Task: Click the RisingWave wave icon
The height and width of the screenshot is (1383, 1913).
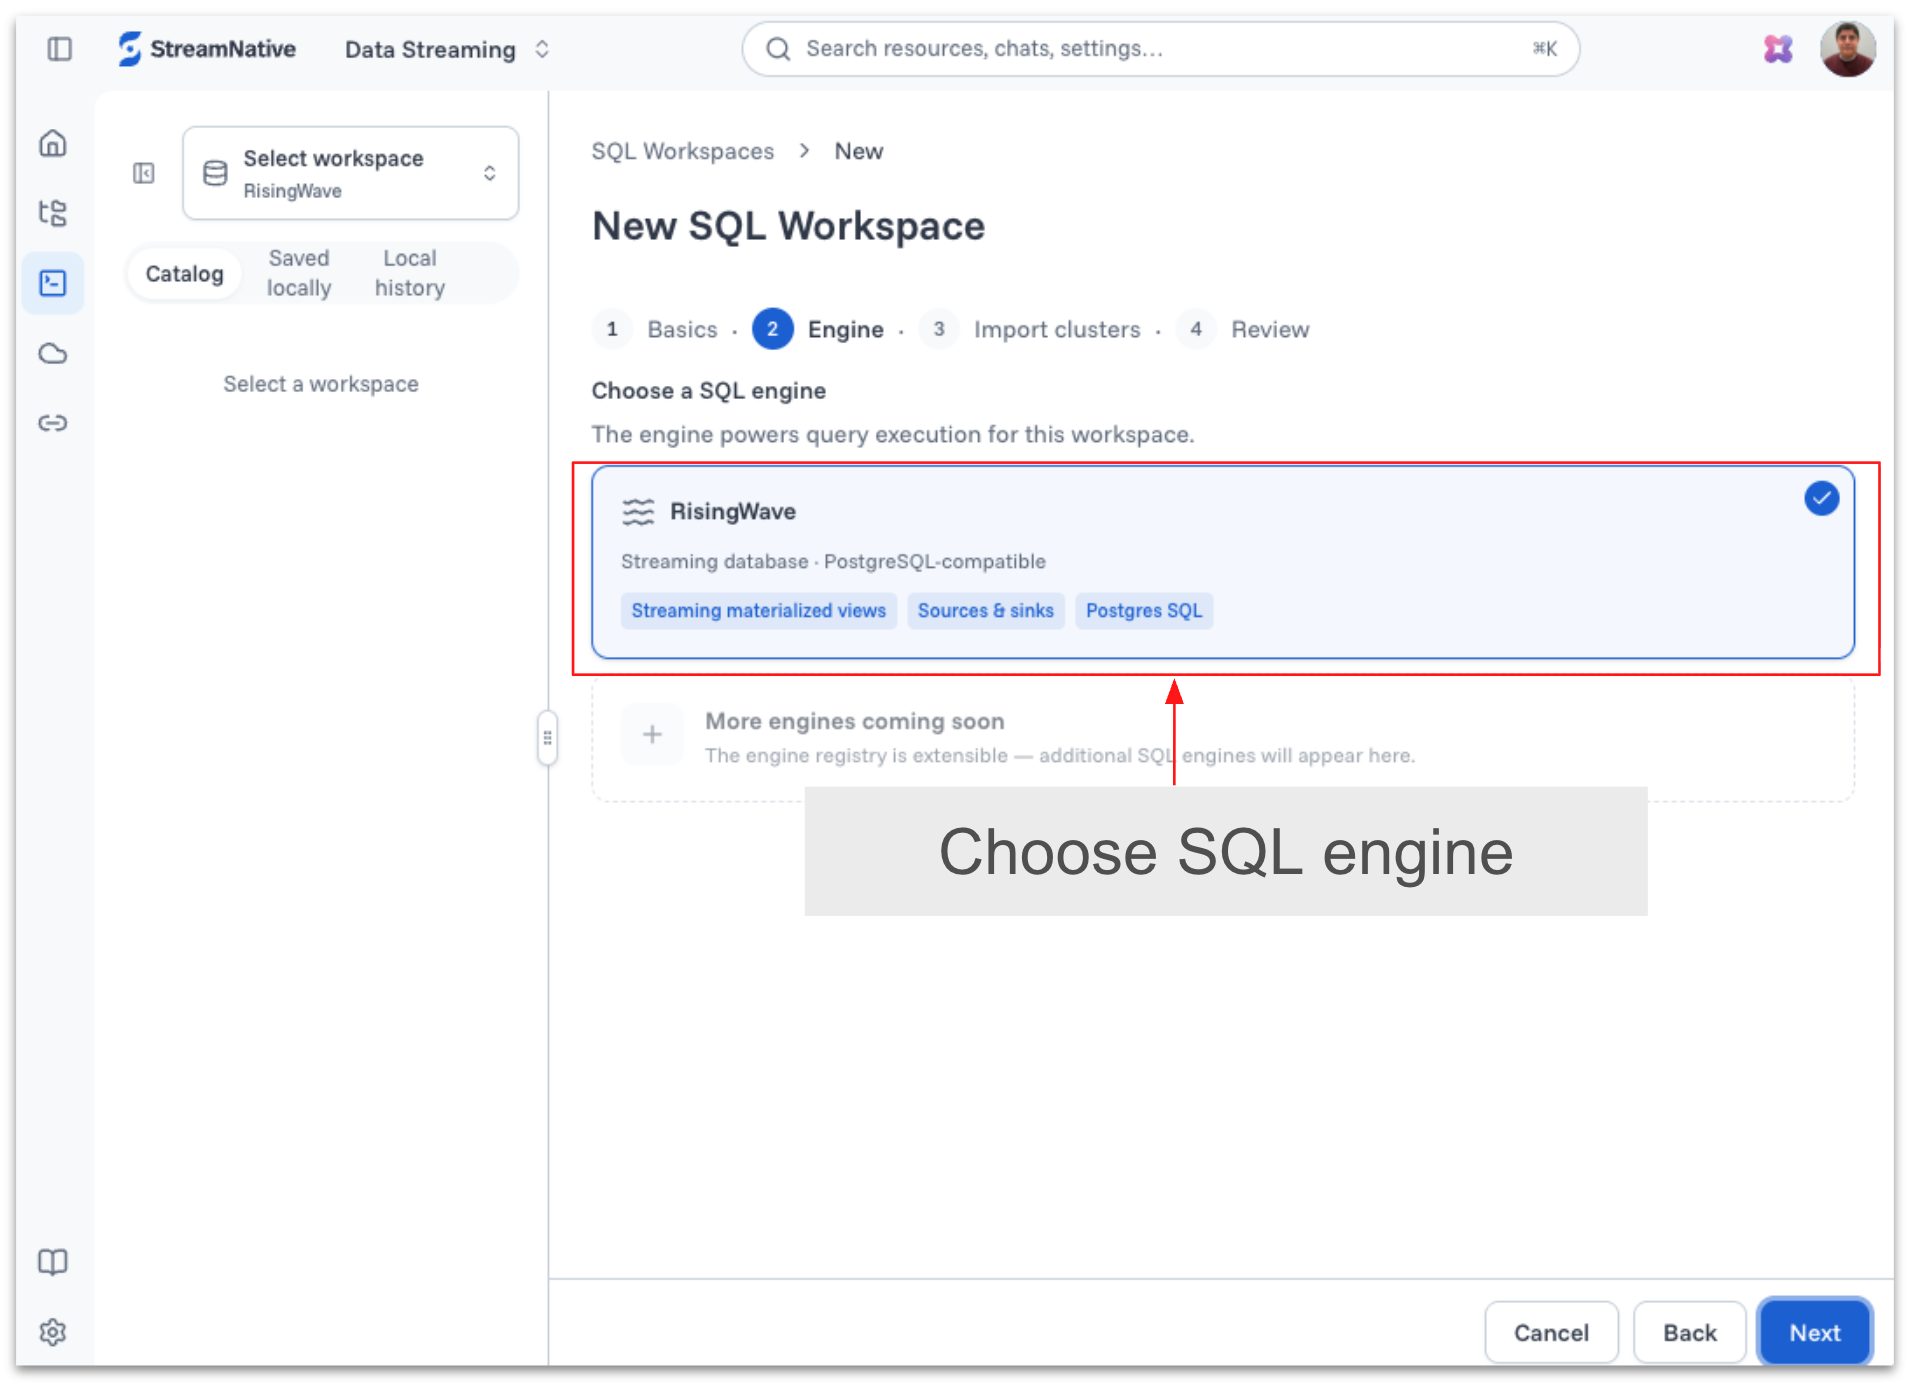Action: [638, 511]
